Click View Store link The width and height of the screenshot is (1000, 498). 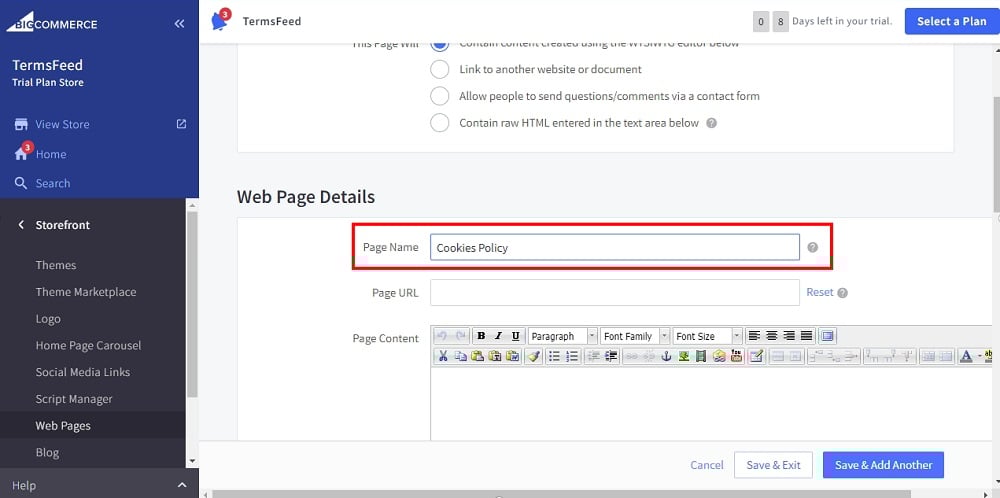(x=62, y=124)
